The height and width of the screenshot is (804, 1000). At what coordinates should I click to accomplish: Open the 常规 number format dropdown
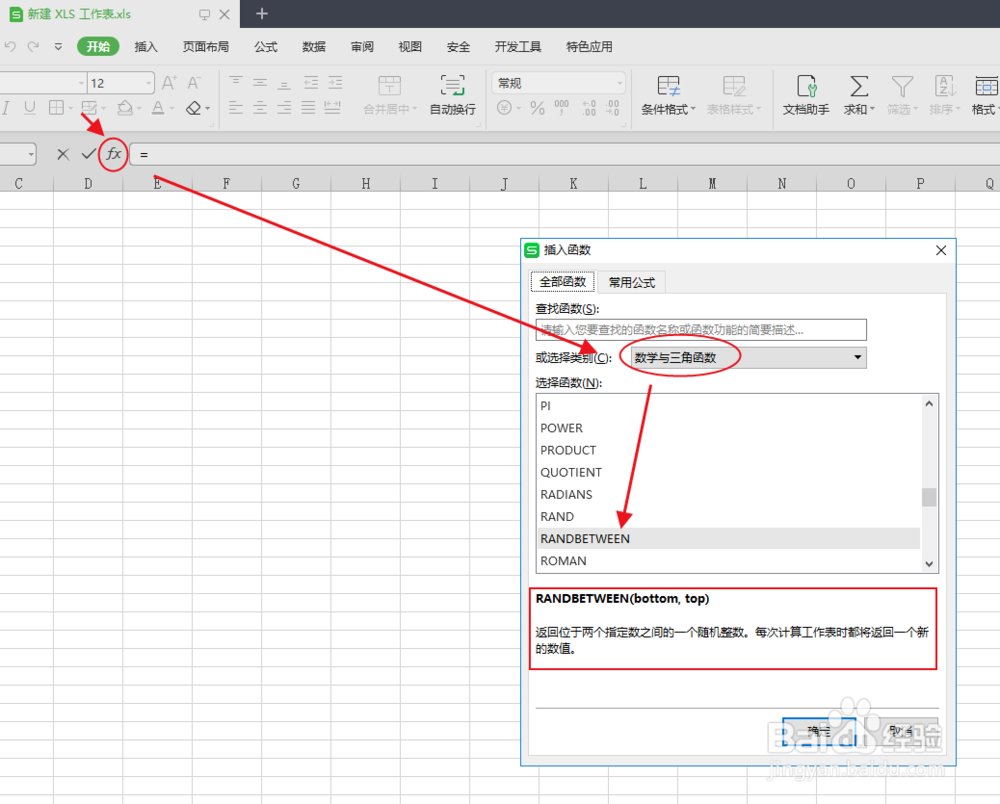(x=559, y=83)
